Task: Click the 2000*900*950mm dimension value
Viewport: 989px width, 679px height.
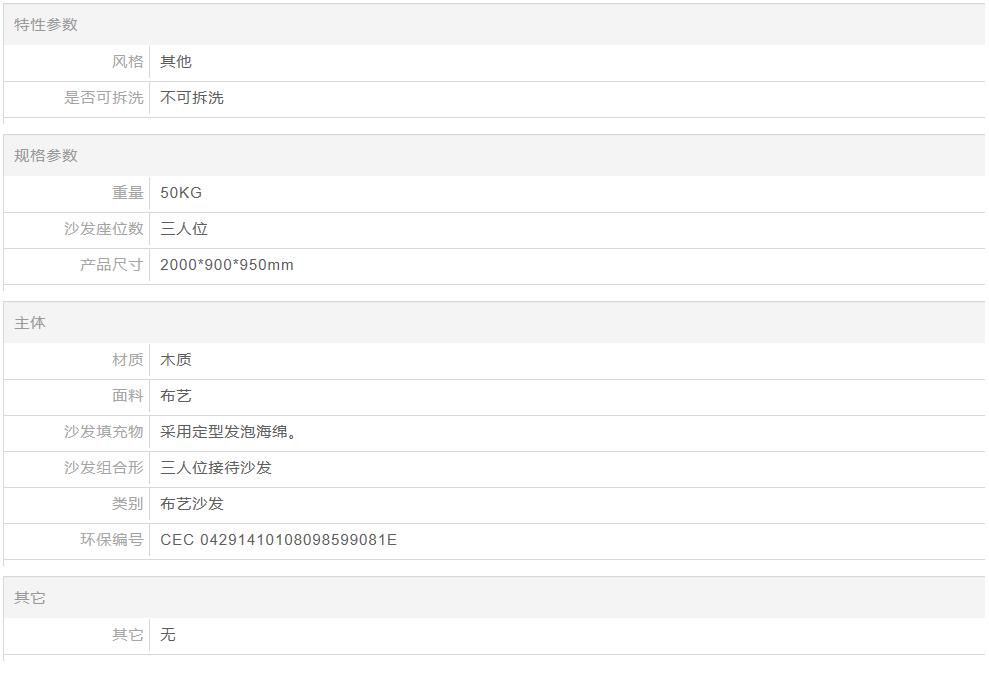Action: [227, 265]
